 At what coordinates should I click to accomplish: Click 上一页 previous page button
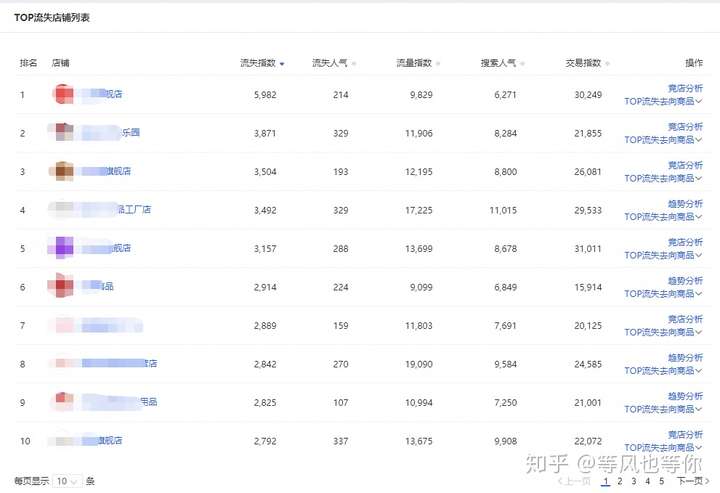574,481
